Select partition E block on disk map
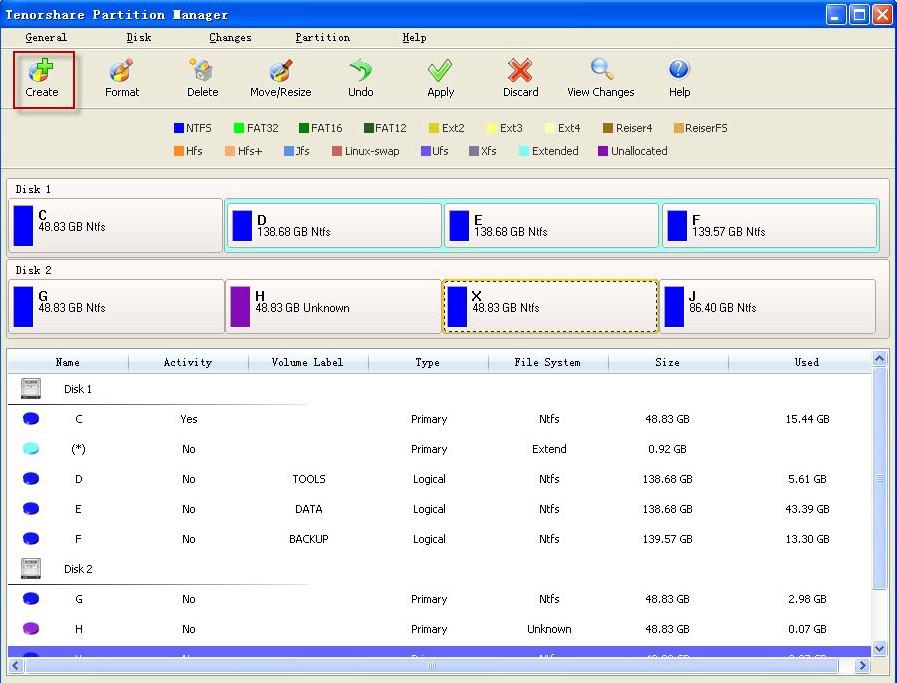Viewport: 897px width, 683px height. pyautogui.click(x=551, y=226)
